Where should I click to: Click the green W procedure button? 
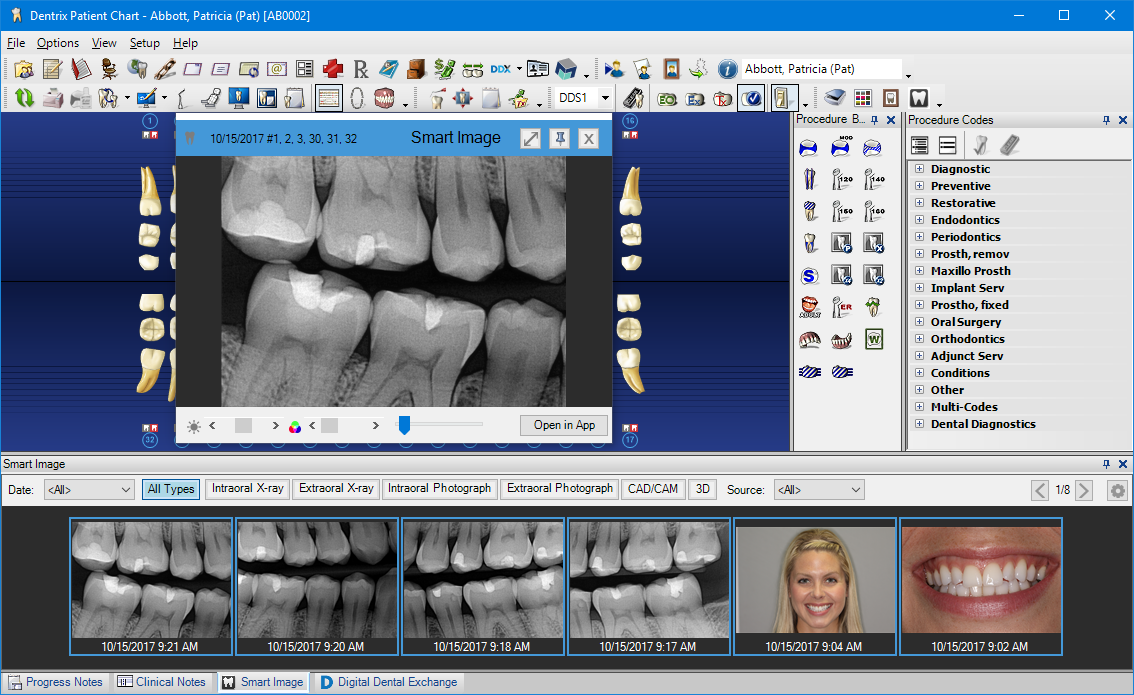click(x=874, y=339)
